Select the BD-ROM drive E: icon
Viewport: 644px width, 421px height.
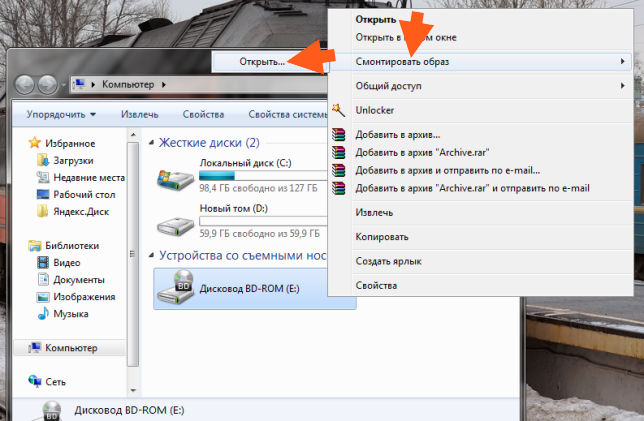click(176, 287)
